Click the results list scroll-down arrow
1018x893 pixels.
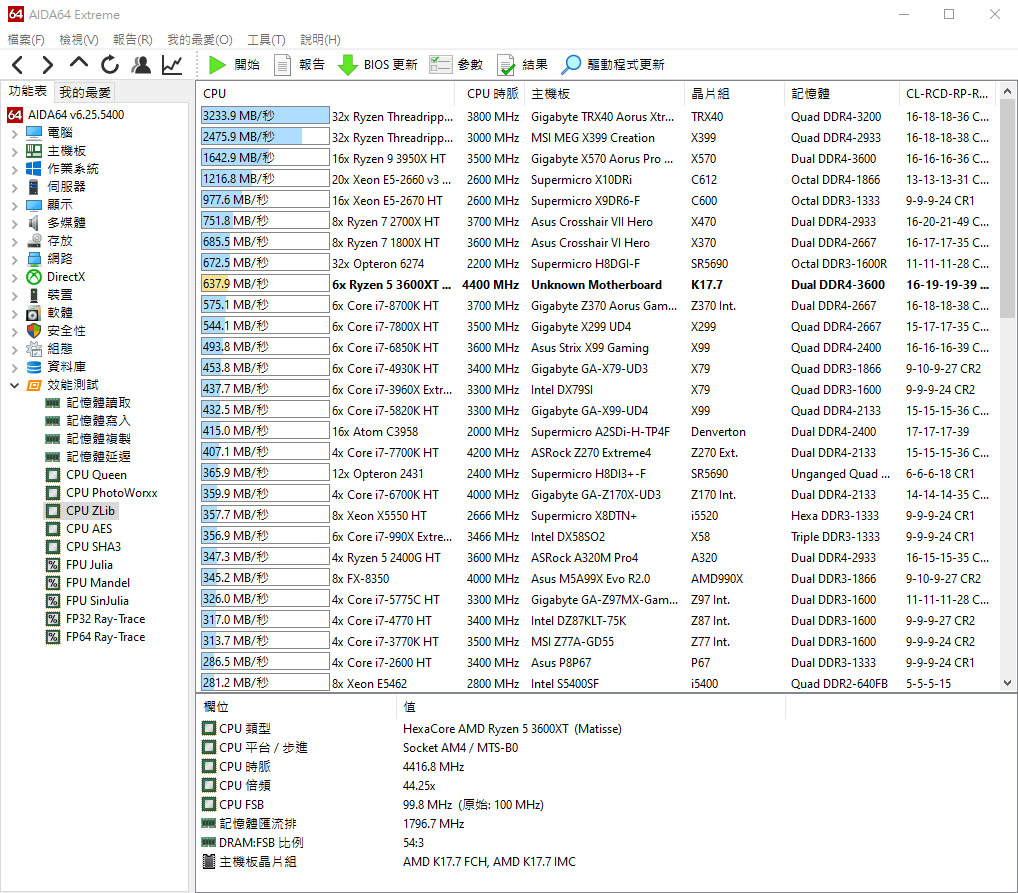[1007, 683]
